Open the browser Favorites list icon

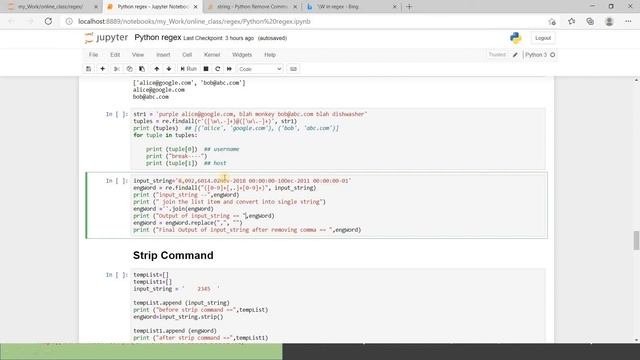point(571,22)
